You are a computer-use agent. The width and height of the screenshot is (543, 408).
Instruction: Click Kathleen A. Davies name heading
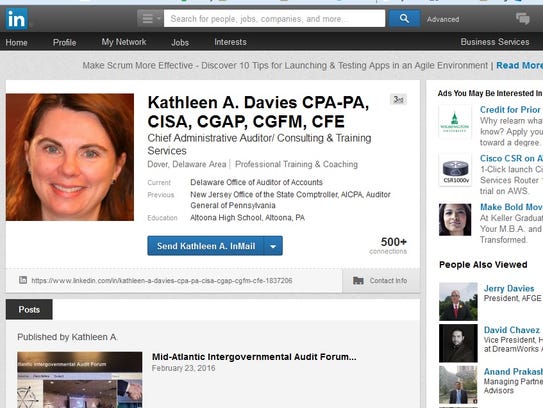click(x=258, y=112)
